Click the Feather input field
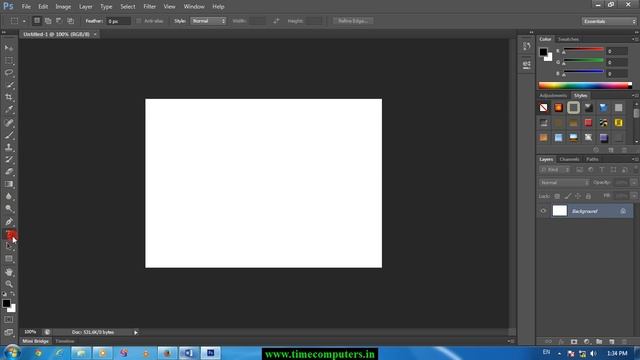Screen dimensions: 640x360 click(x=118, y=21)
